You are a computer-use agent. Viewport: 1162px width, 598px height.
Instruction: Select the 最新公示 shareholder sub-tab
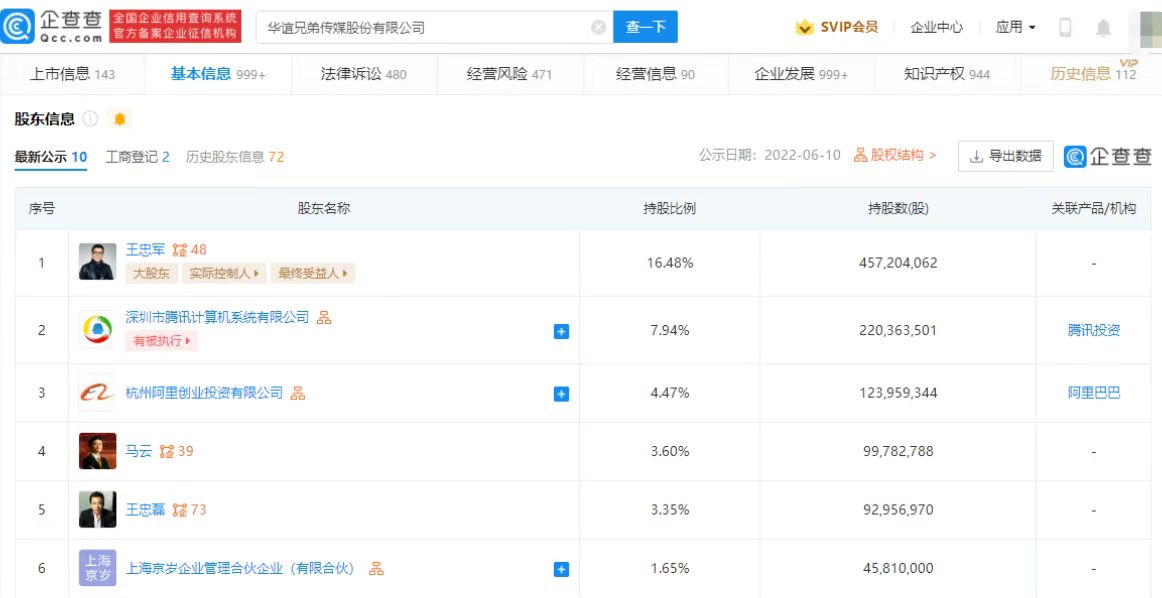tap(50, 157)
